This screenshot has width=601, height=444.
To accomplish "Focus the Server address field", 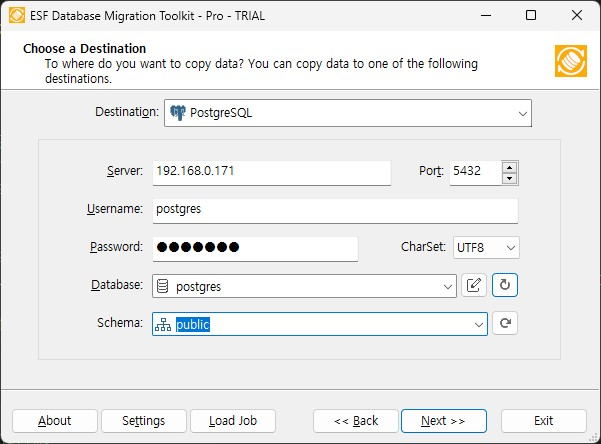I will (x=272, y=173).
